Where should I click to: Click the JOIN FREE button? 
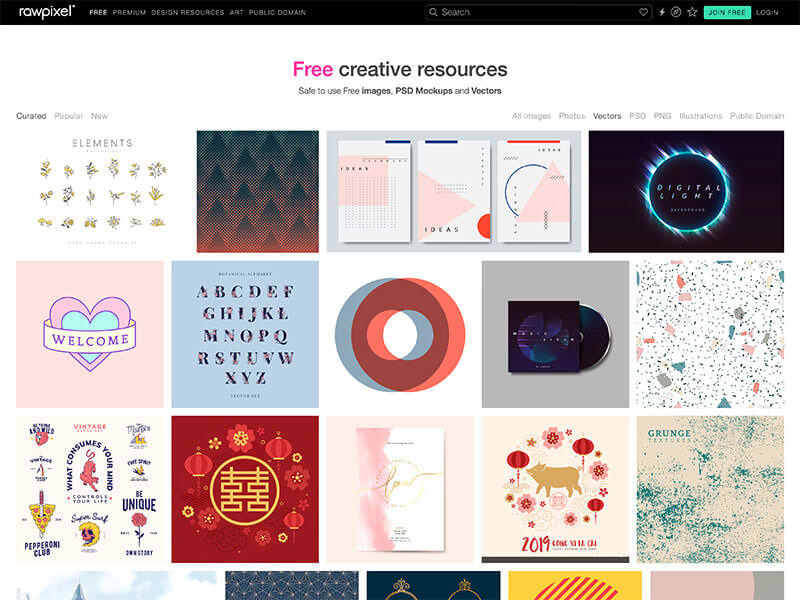point(727,12)
